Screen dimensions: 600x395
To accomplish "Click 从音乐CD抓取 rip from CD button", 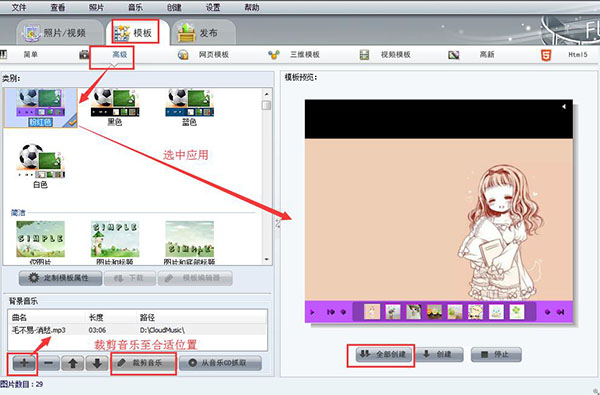I will tap(221, 363).
